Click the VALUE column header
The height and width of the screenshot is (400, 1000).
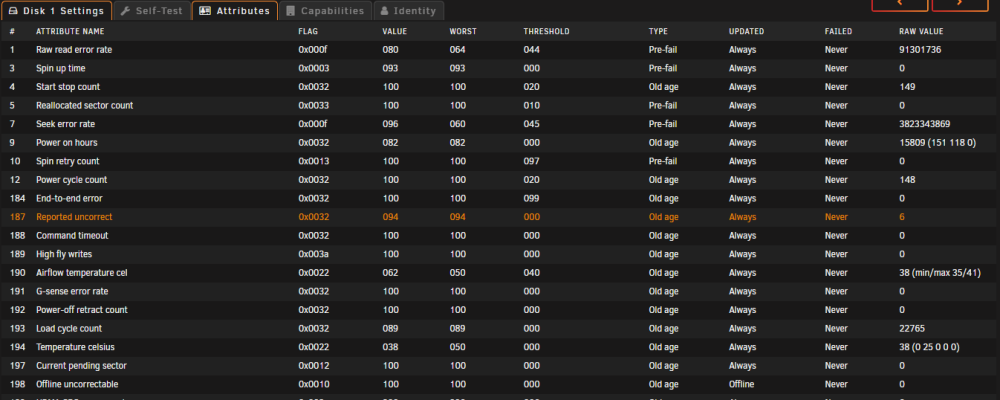394,31
